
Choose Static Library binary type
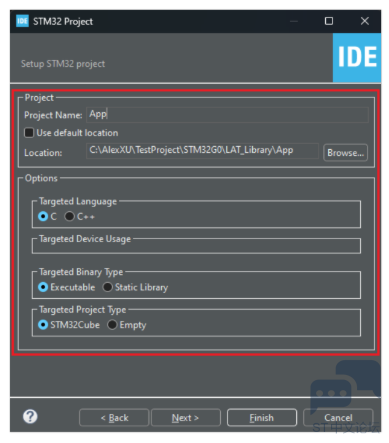[x=107, y=287]
